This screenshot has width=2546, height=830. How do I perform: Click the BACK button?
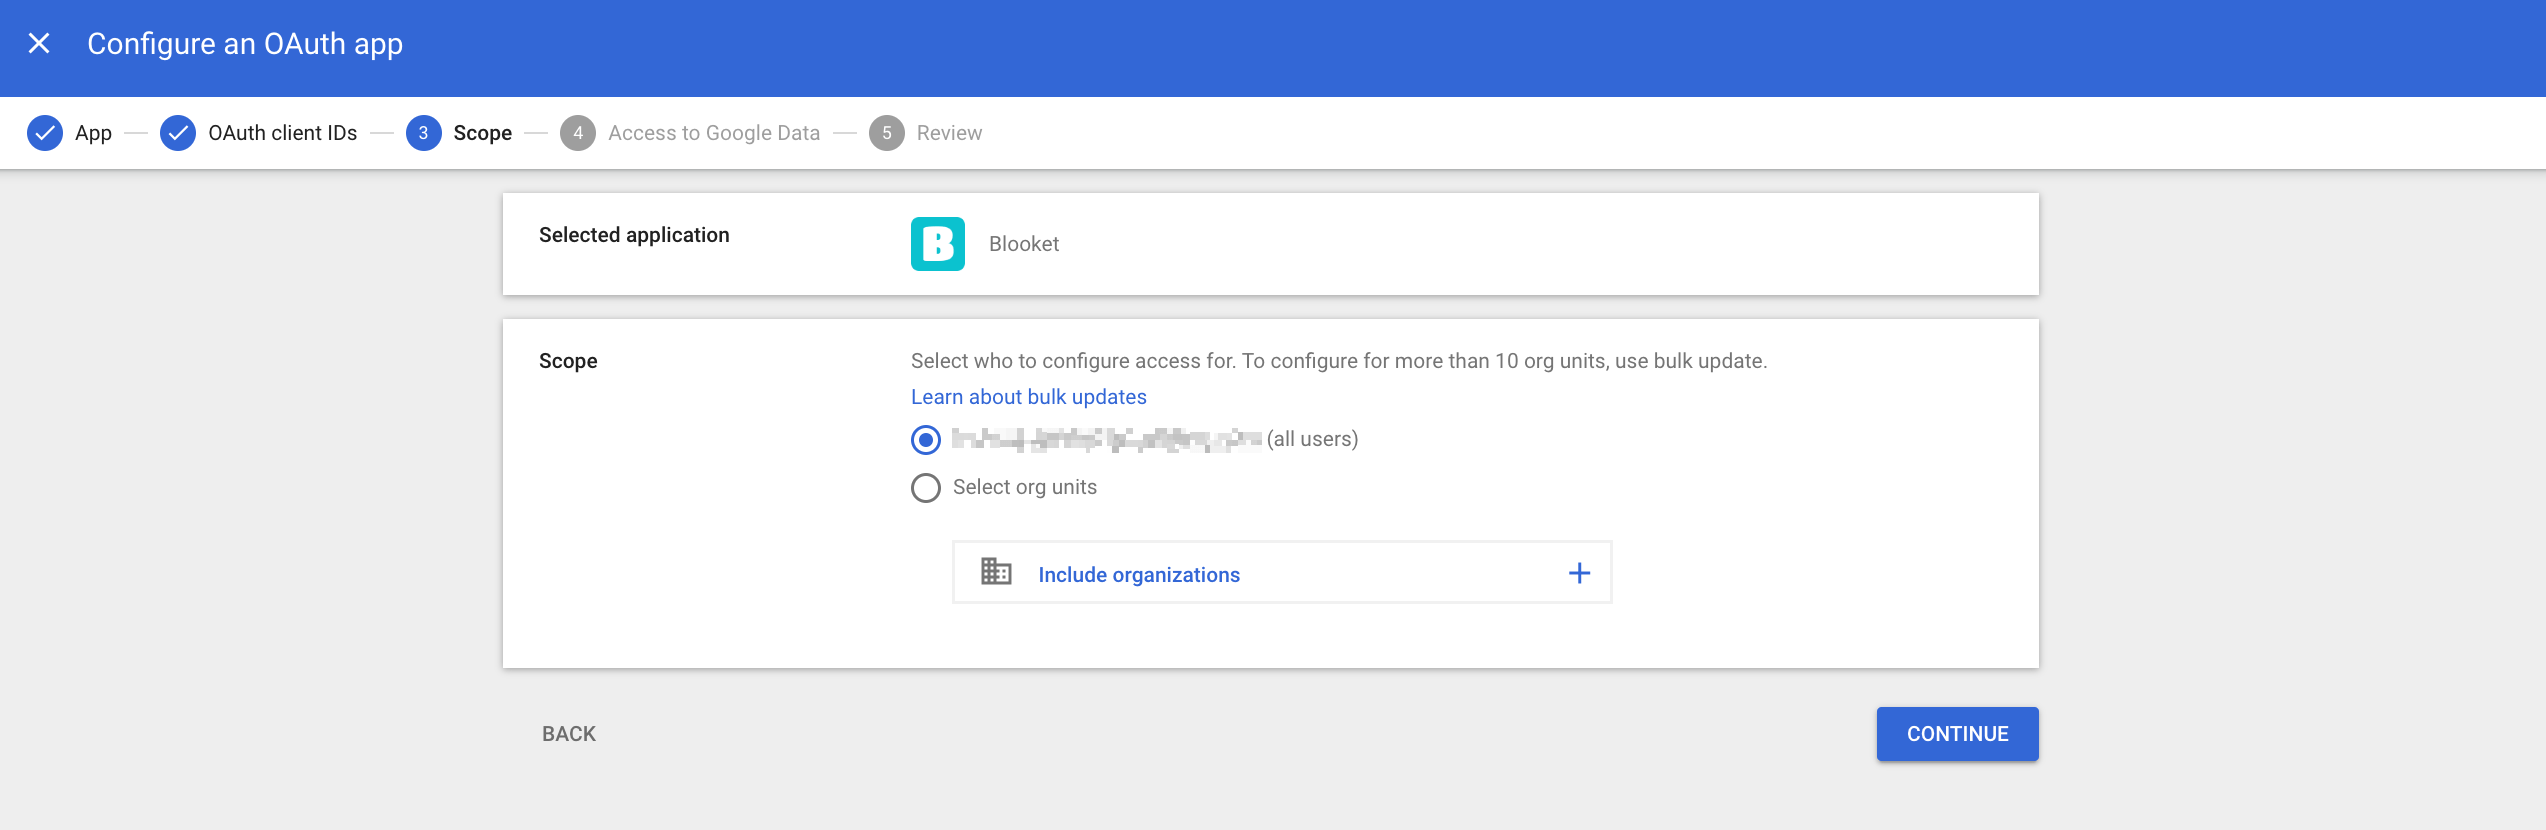[x=567, y=733]
